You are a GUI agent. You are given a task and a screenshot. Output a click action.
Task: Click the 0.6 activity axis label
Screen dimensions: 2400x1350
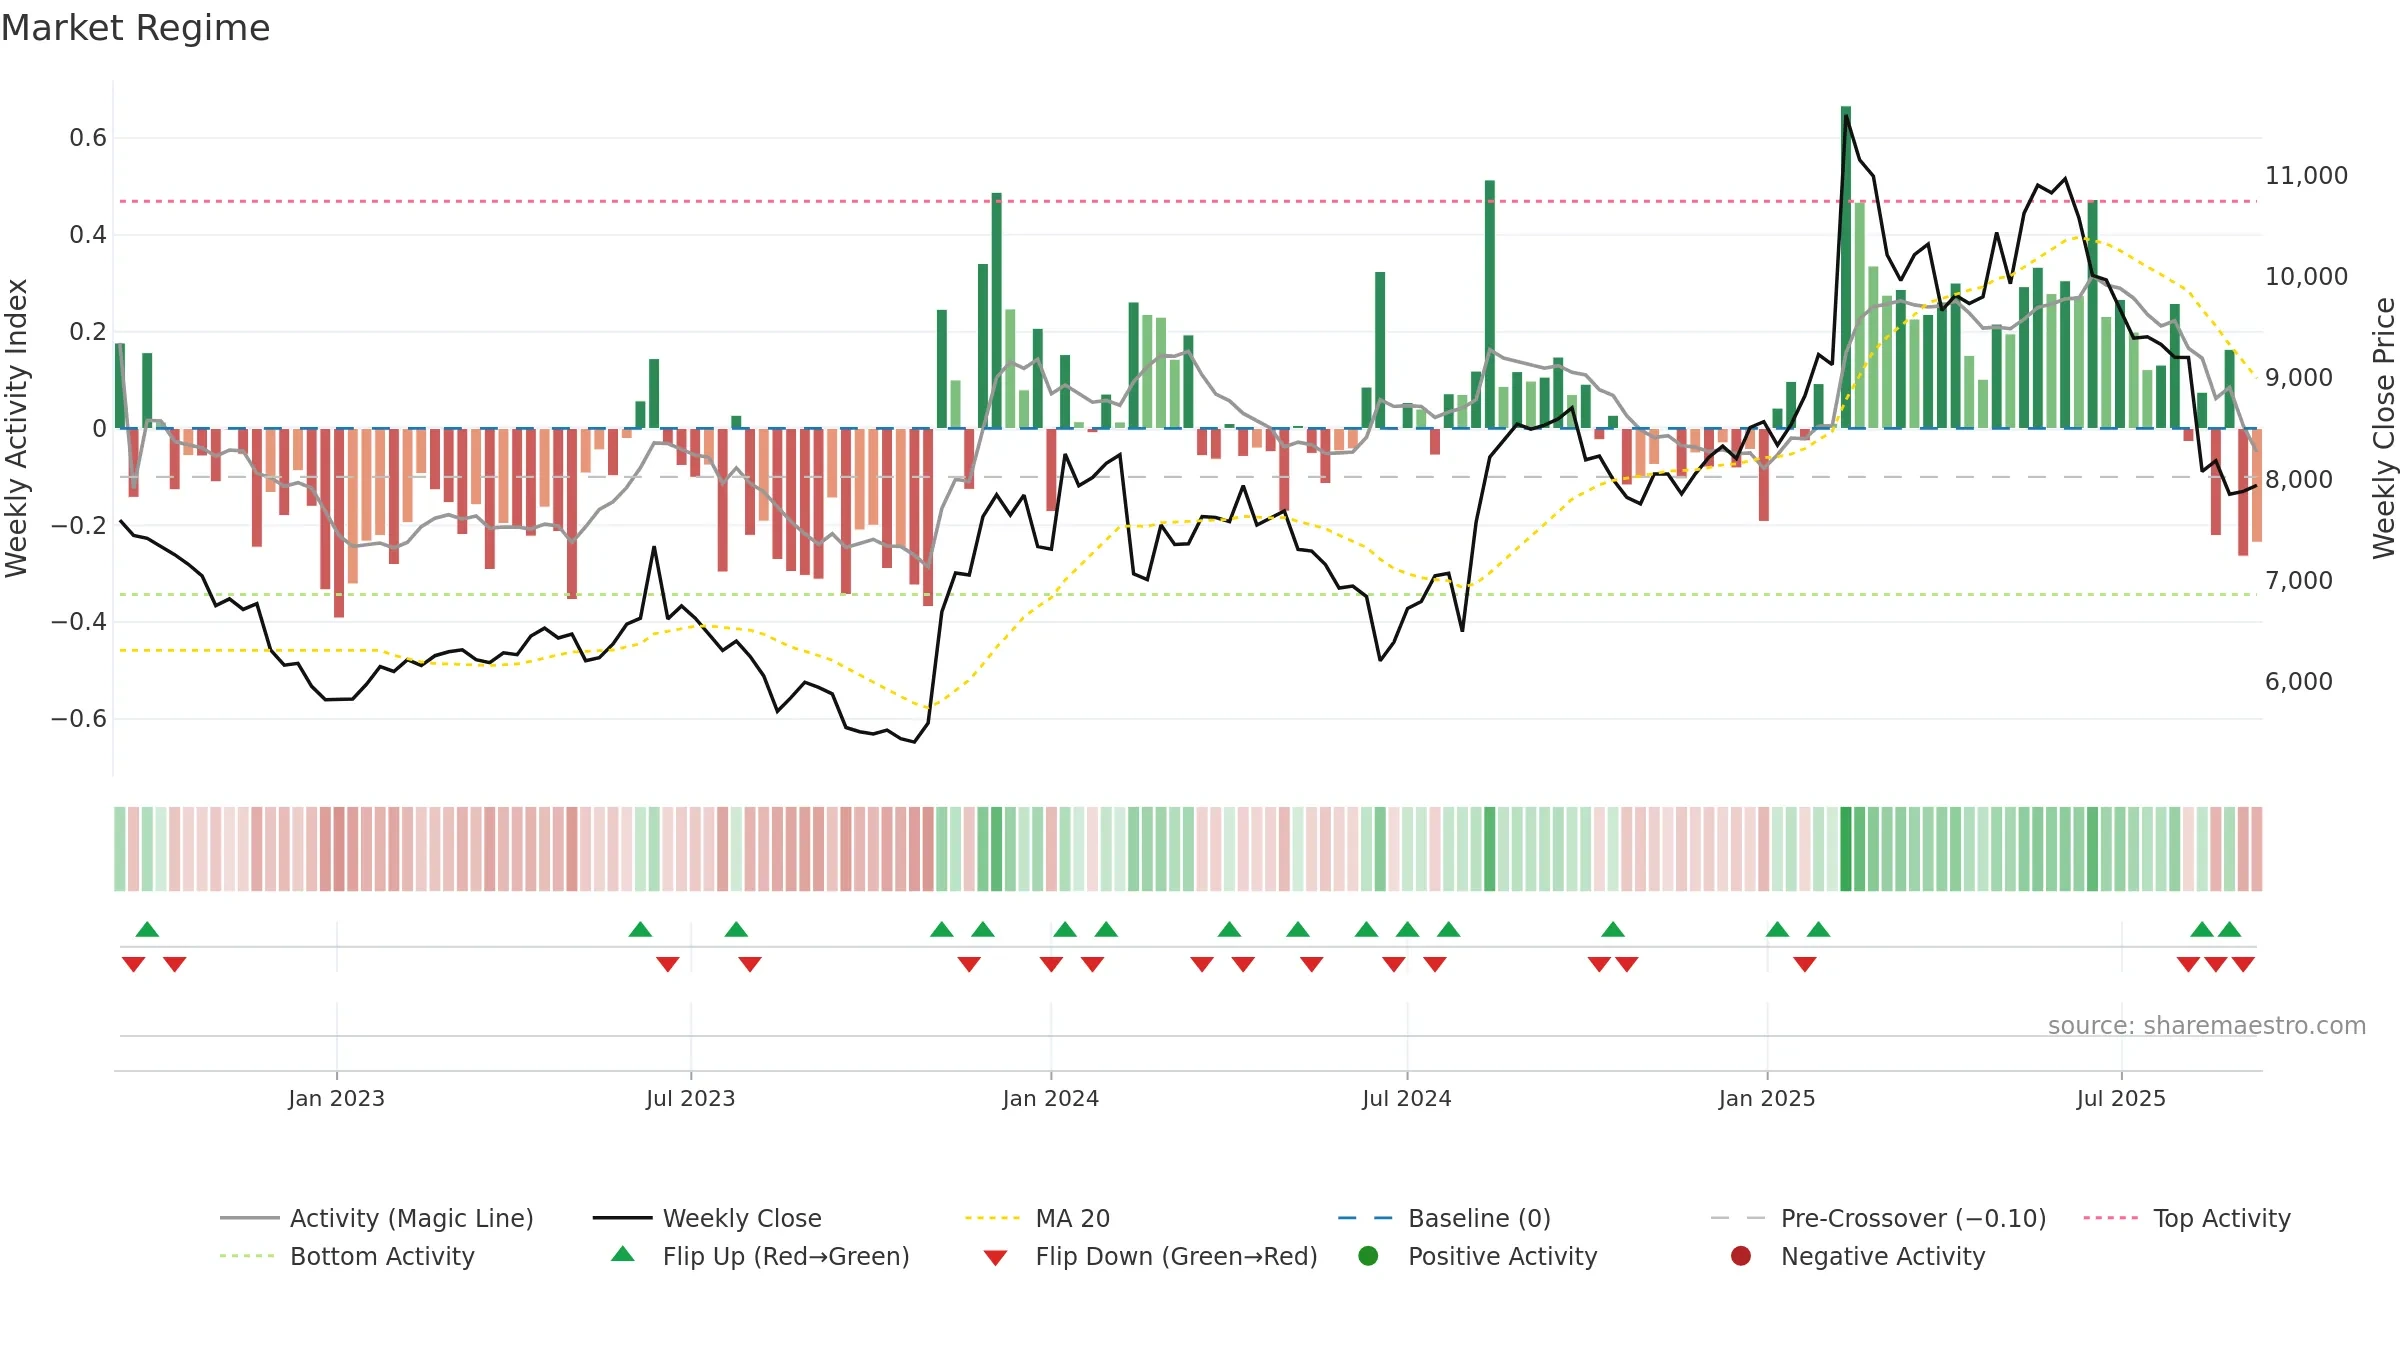pos(88,138)
